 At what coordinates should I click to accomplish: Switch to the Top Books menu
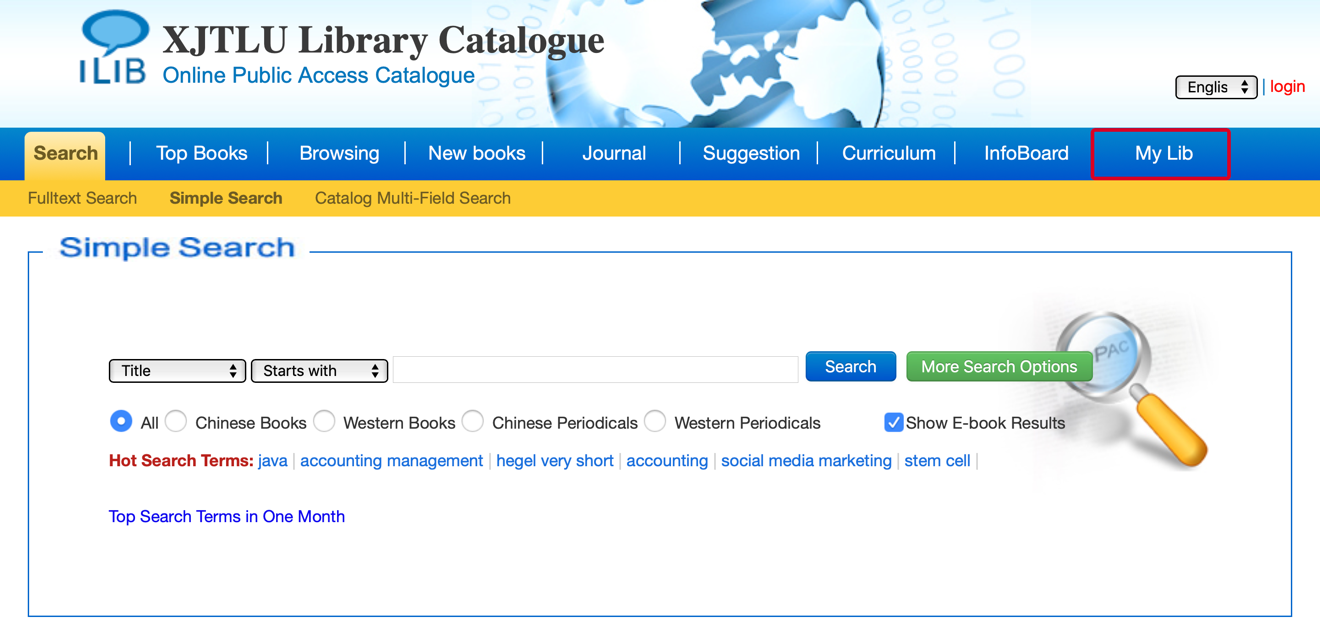tap(202, 153)
